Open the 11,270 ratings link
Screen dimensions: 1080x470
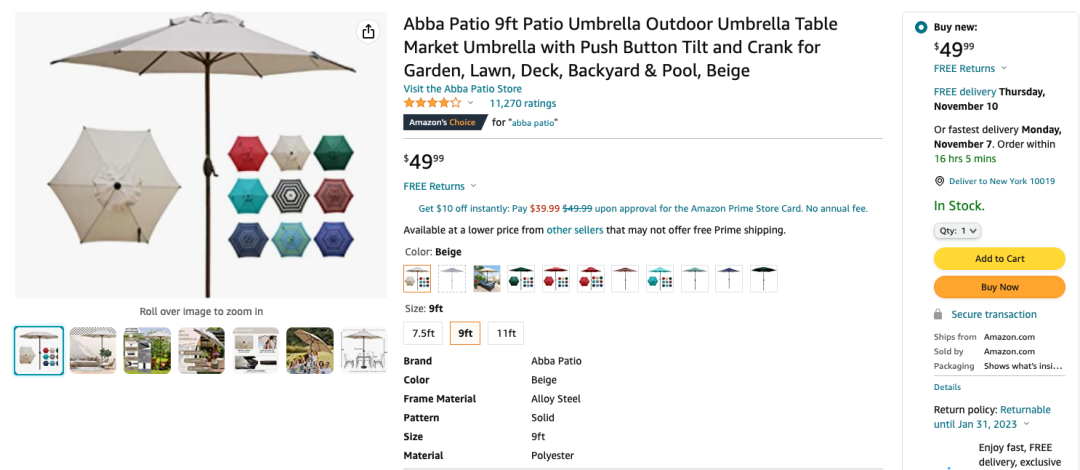(x=522, y=103)
